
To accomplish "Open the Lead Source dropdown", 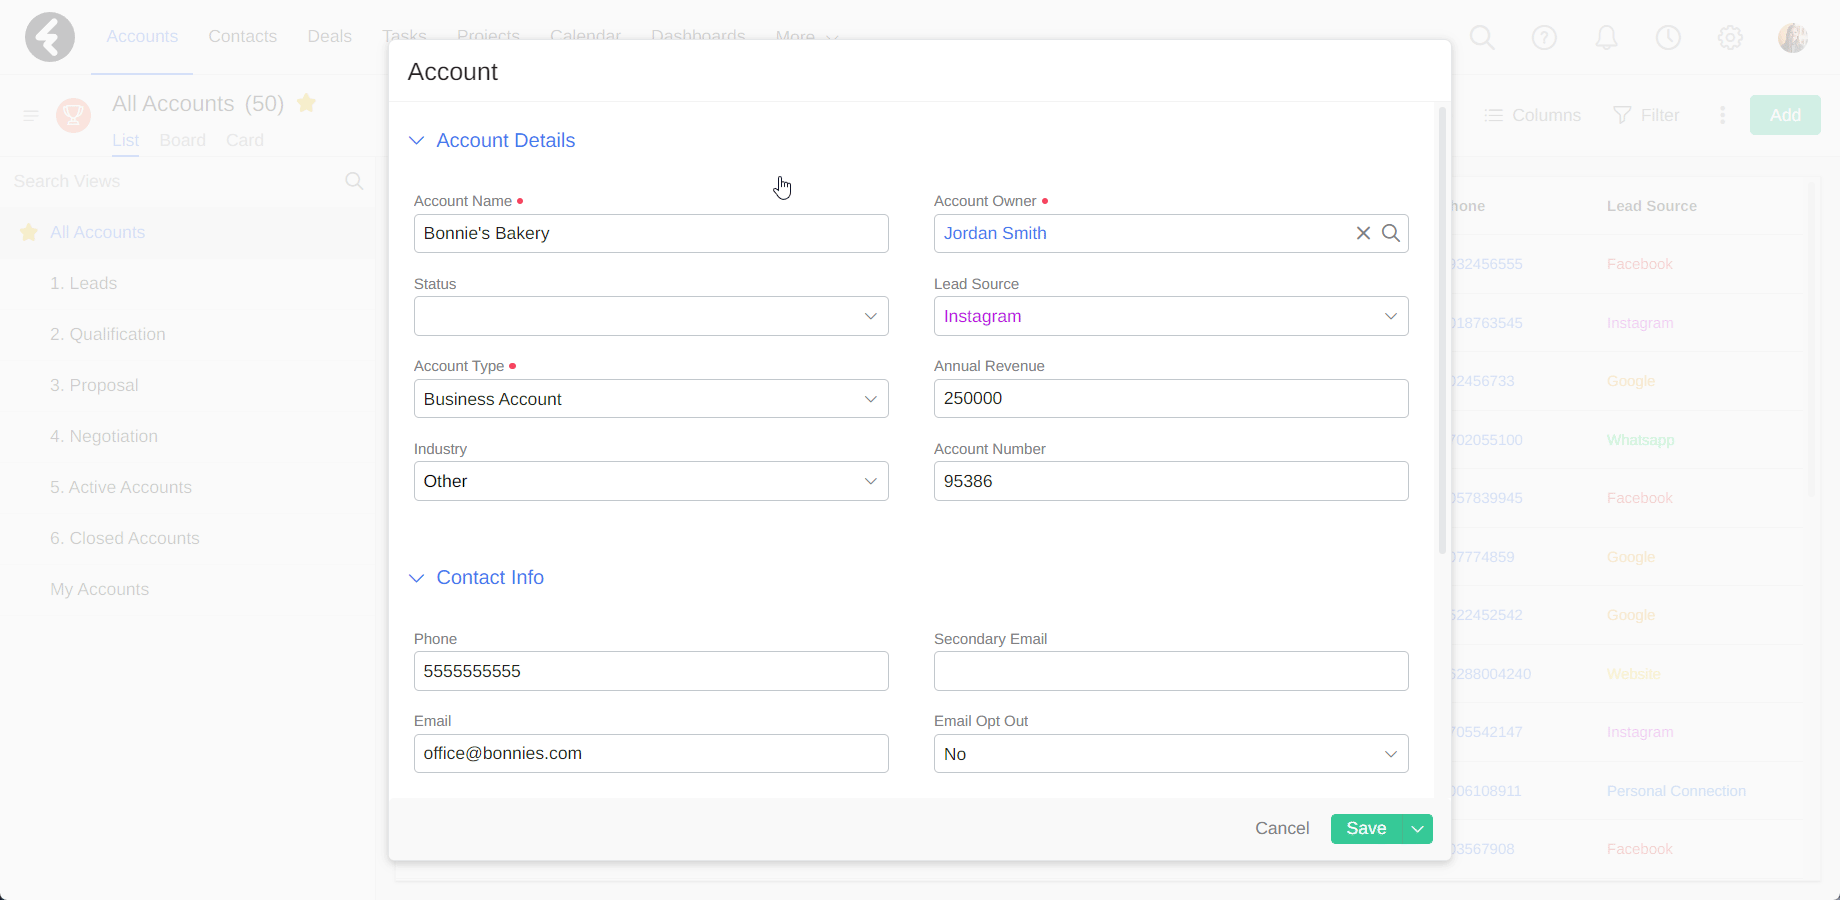I will 1171,316.
